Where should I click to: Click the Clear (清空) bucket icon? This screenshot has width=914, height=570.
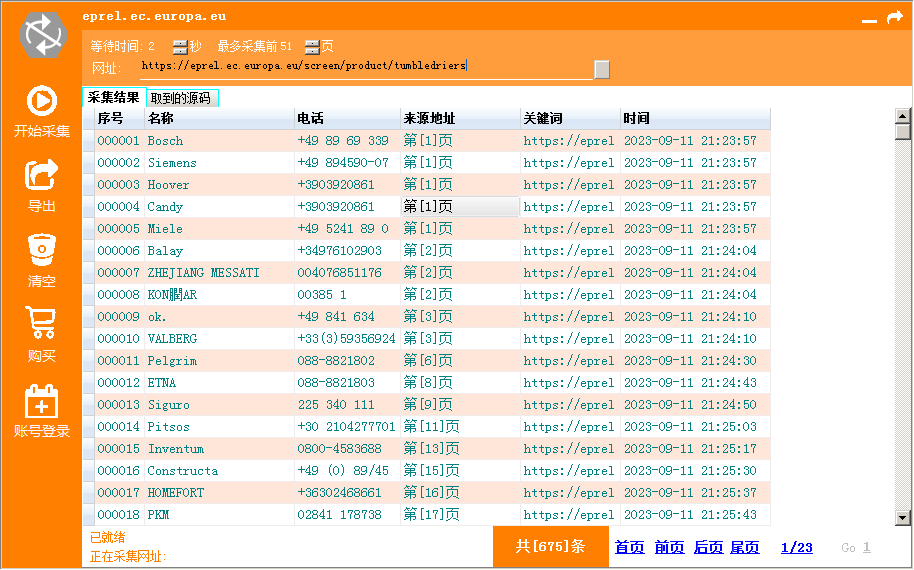[x=41, y=250]
